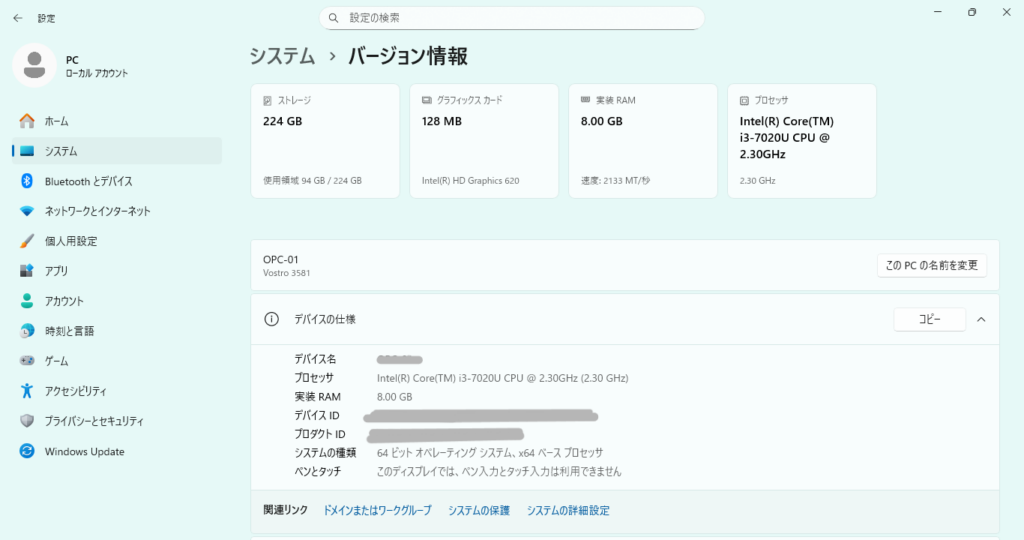The height and width of the screenshot is (540, 1024).
Task: Open Network and Internet via Wi-Fi icon
Action: coord(27,211)
